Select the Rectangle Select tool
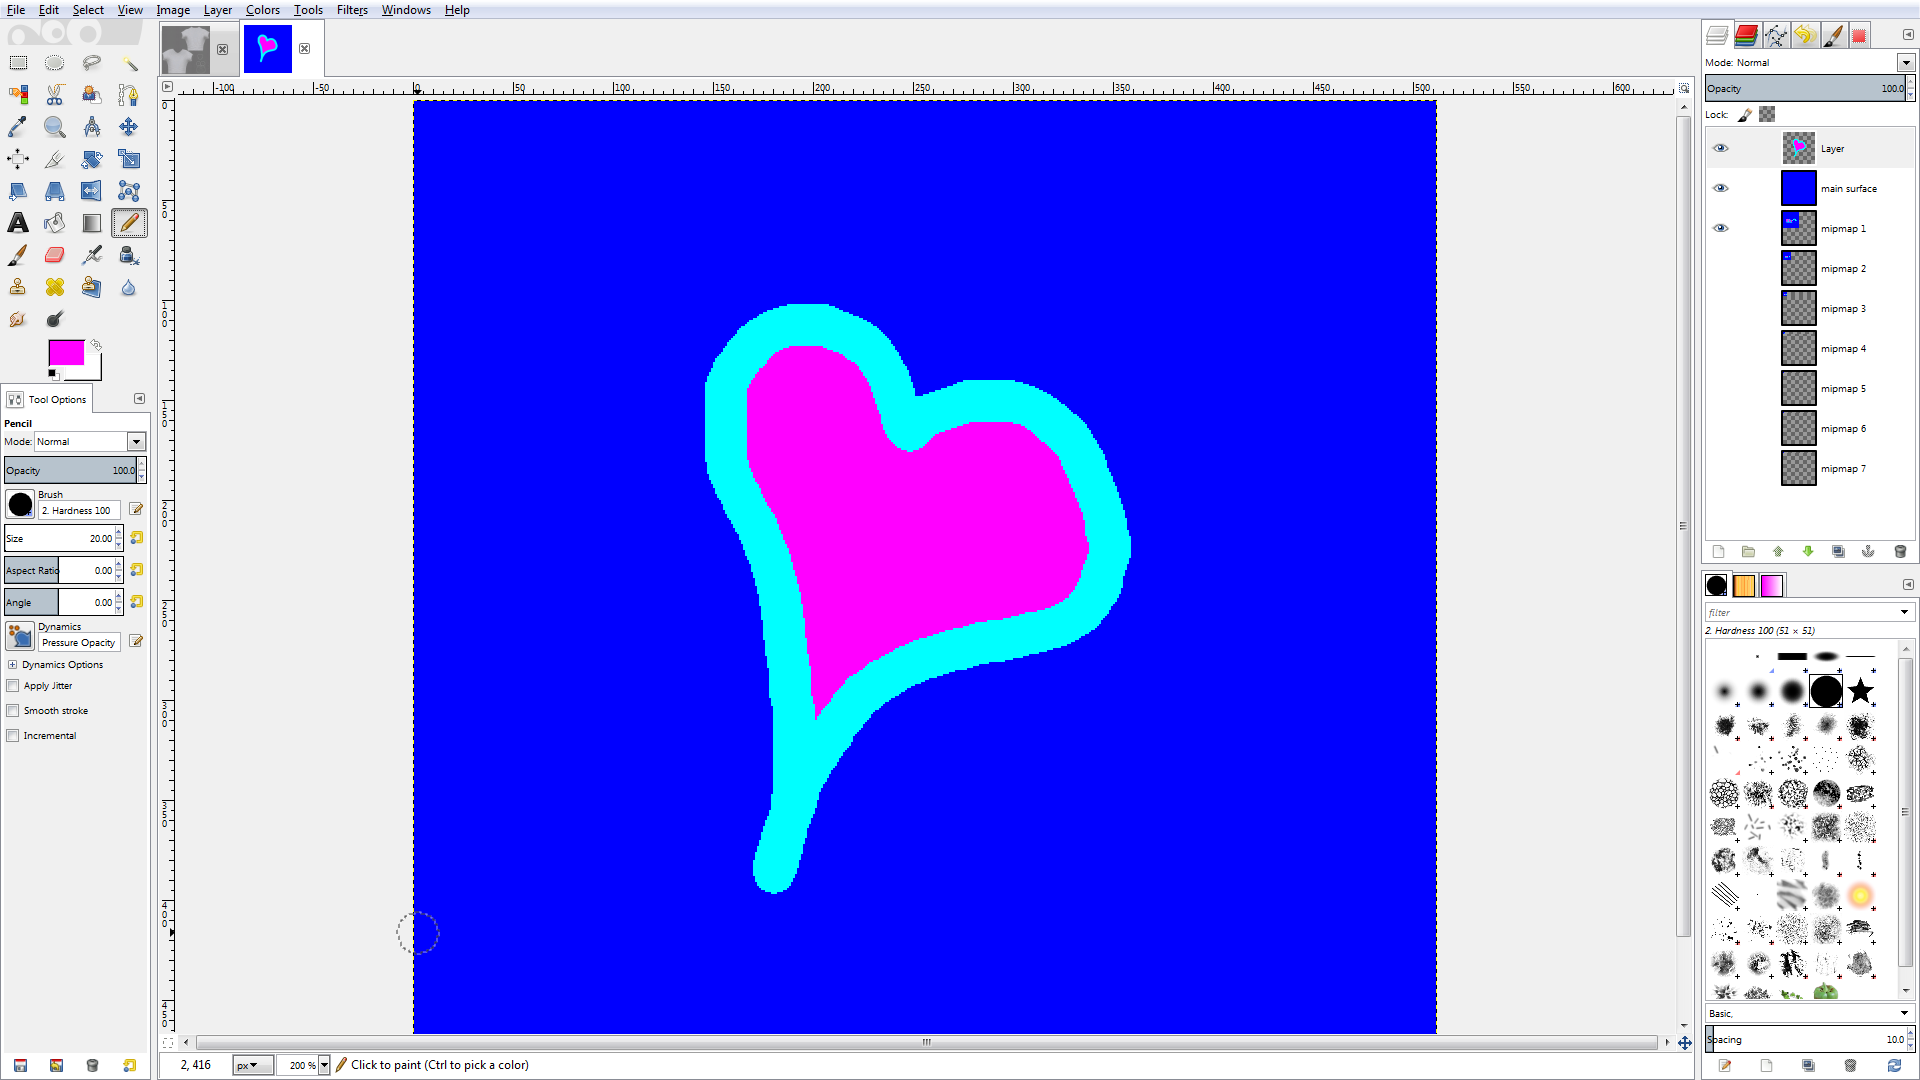Image resolution: width=1920 pixels, height=1080 pixels. (x=18, y=63)
